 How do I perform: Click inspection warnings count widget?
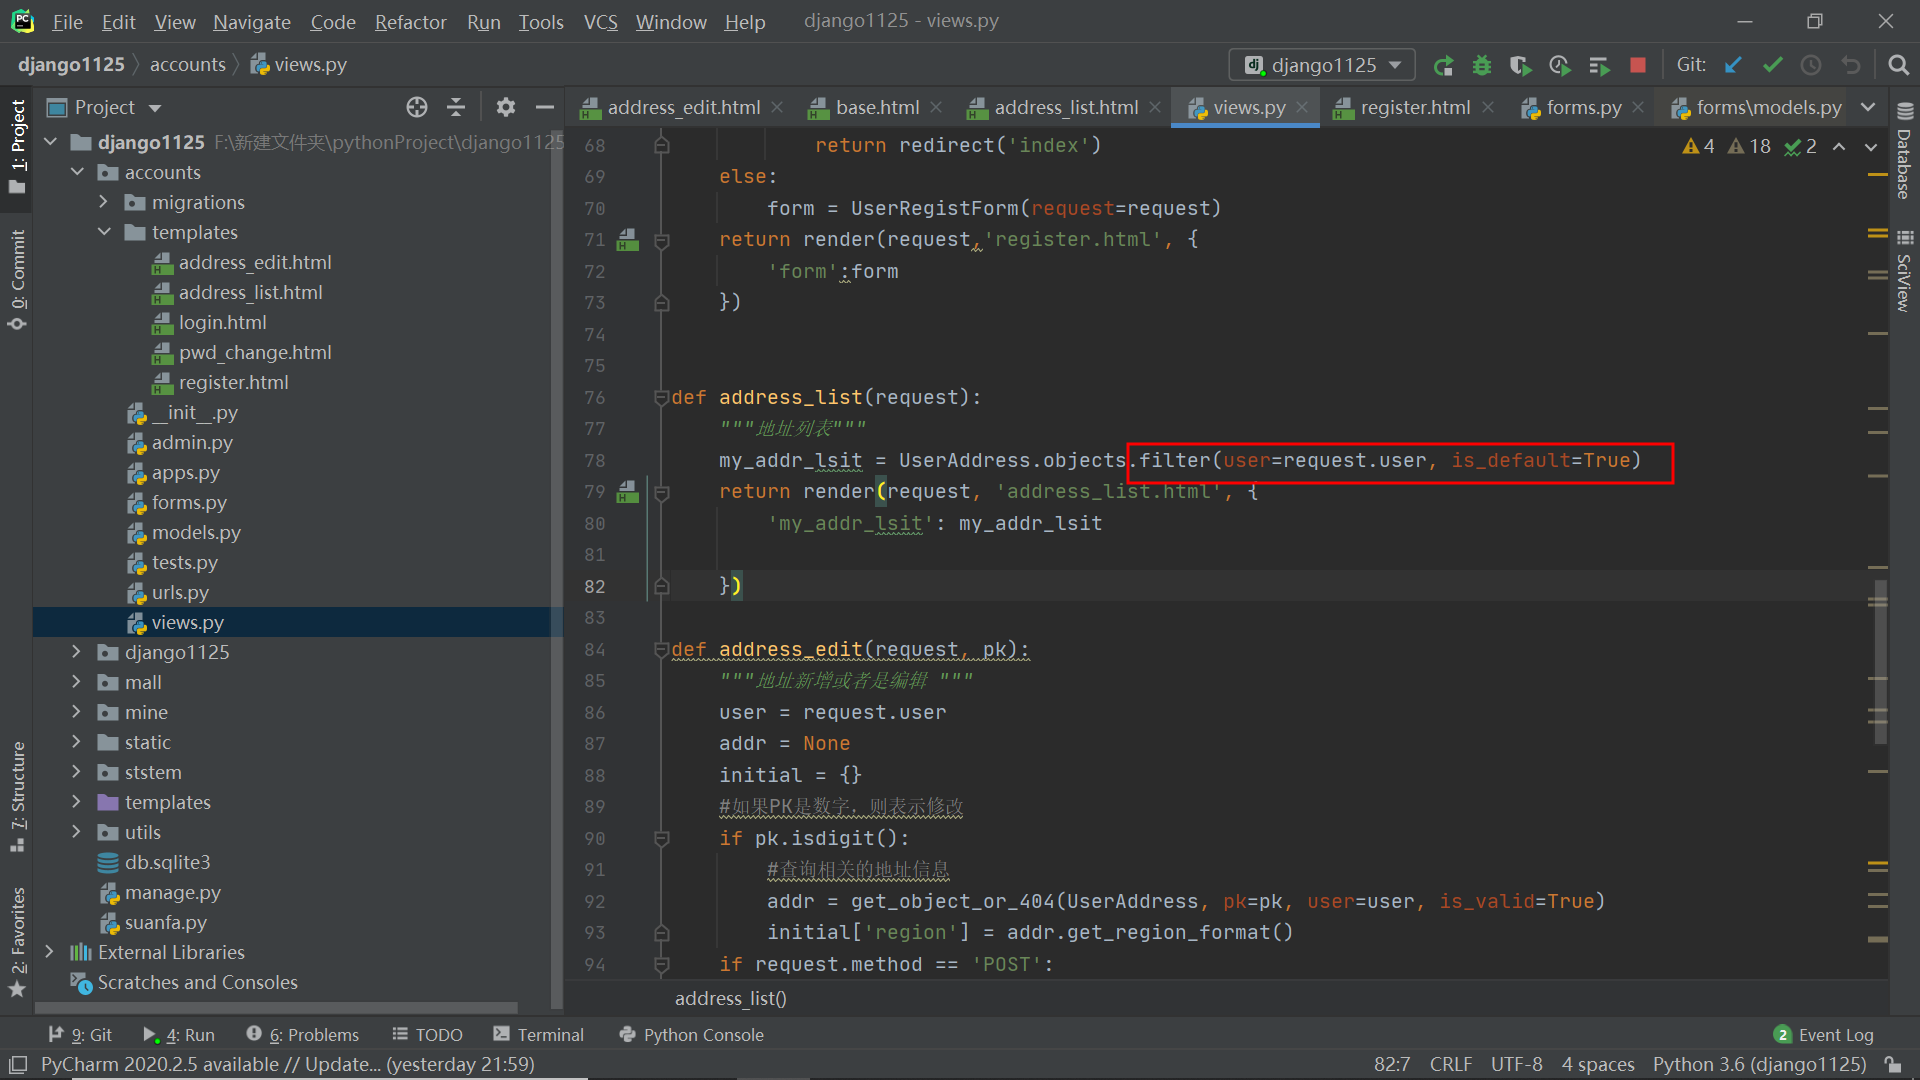point(1749,147)
